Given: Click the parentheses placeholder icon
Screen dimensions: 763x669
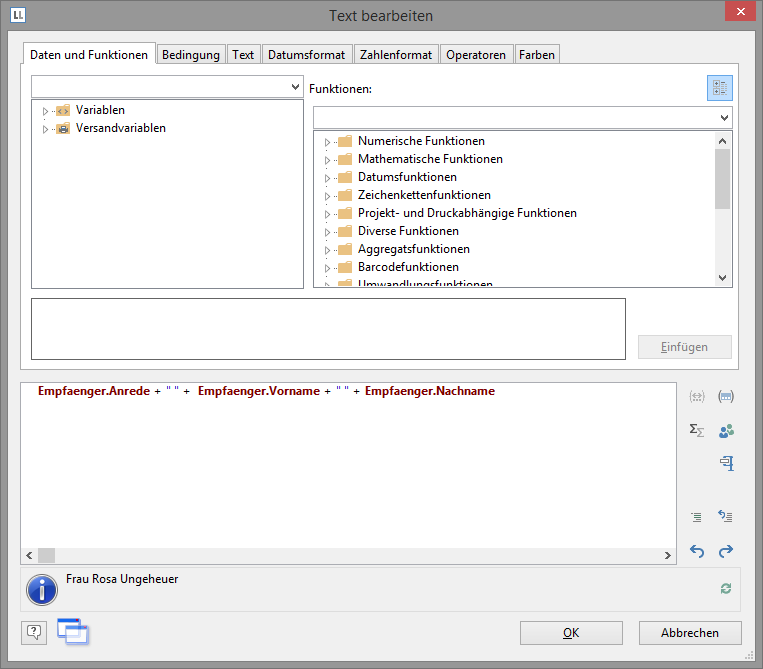Looking at the screenshot, I should click(x=726, y=397).
